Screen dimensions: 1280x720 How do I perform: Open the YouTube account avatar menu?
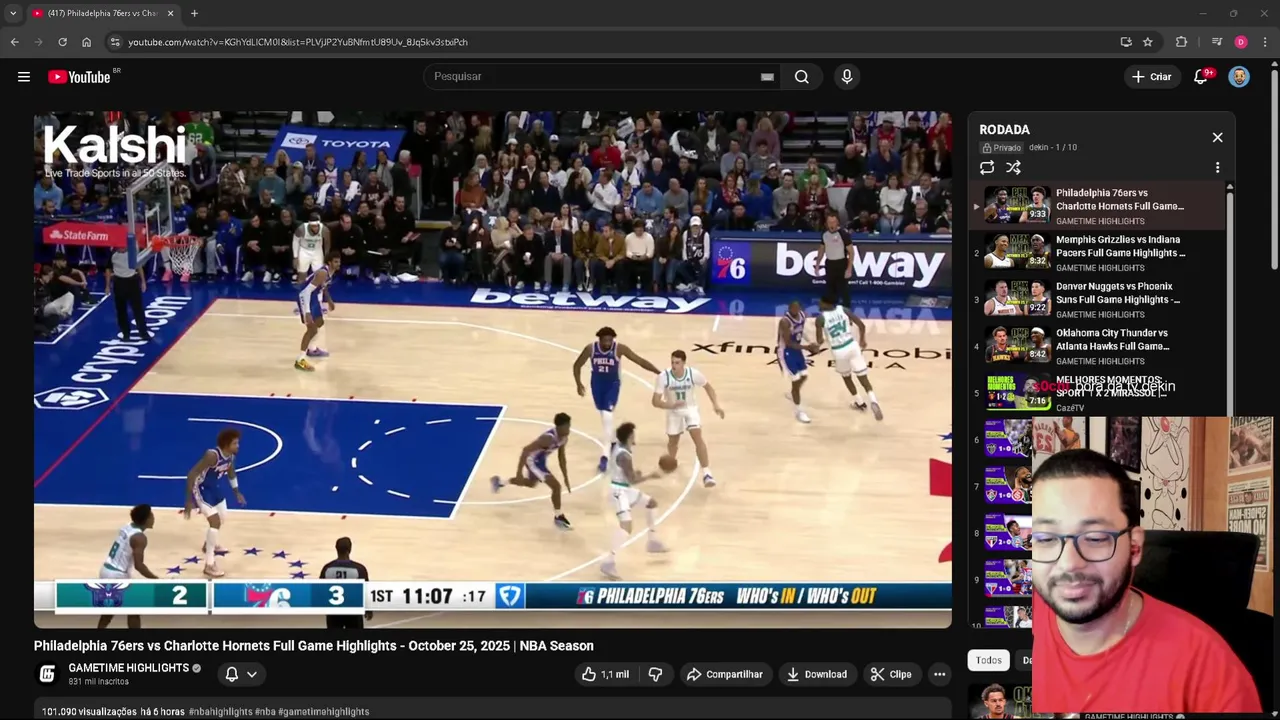coord(1239,77)
